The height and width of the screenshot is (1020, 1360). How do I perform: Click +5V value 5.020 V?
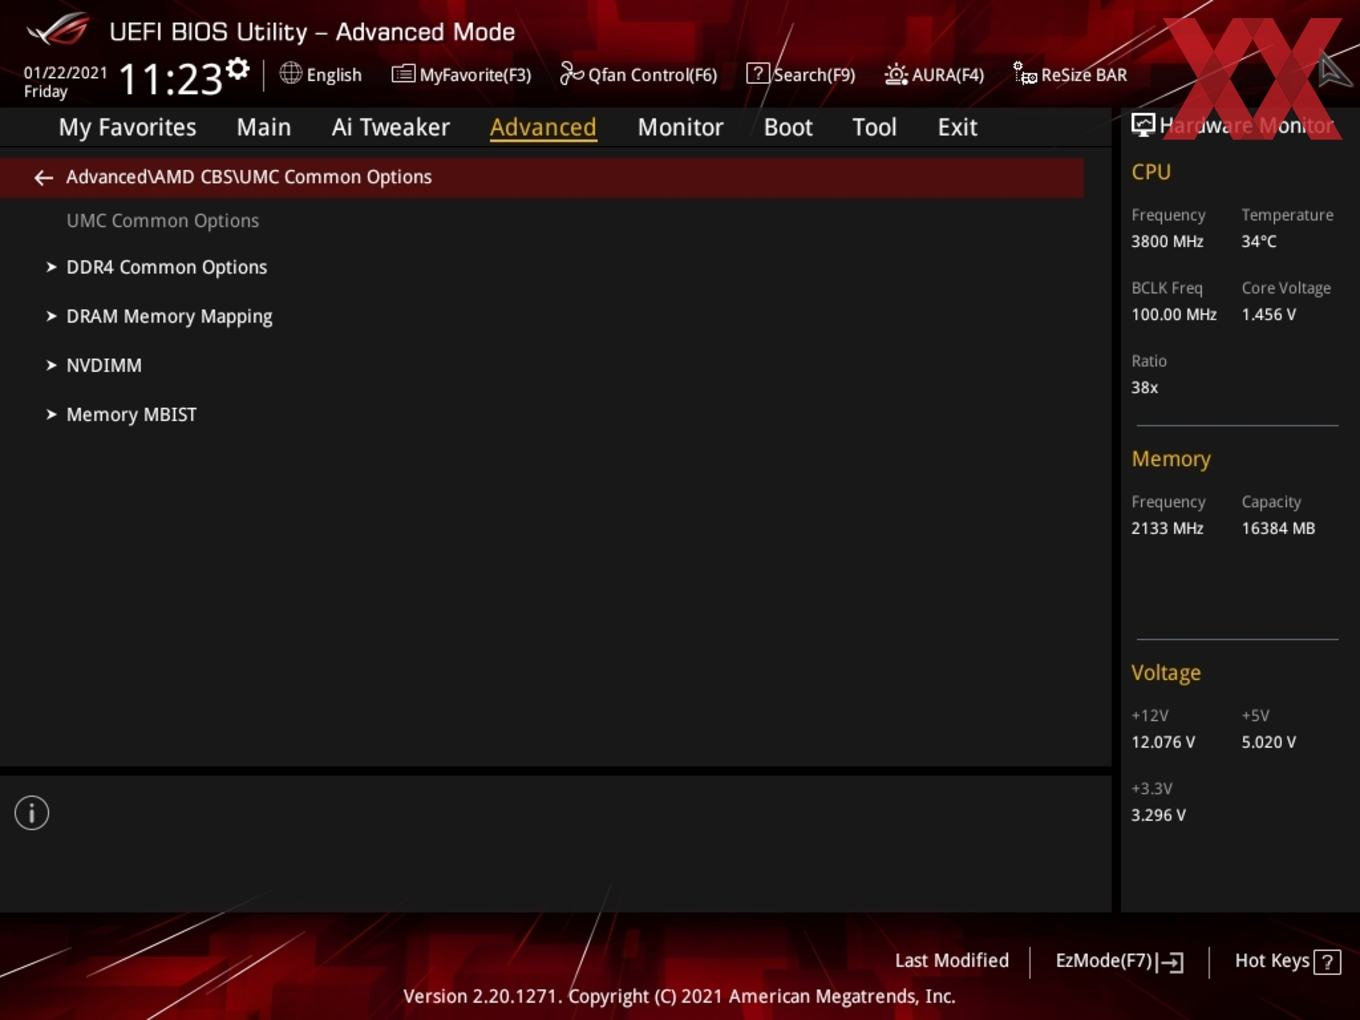tap(1269, 742)
